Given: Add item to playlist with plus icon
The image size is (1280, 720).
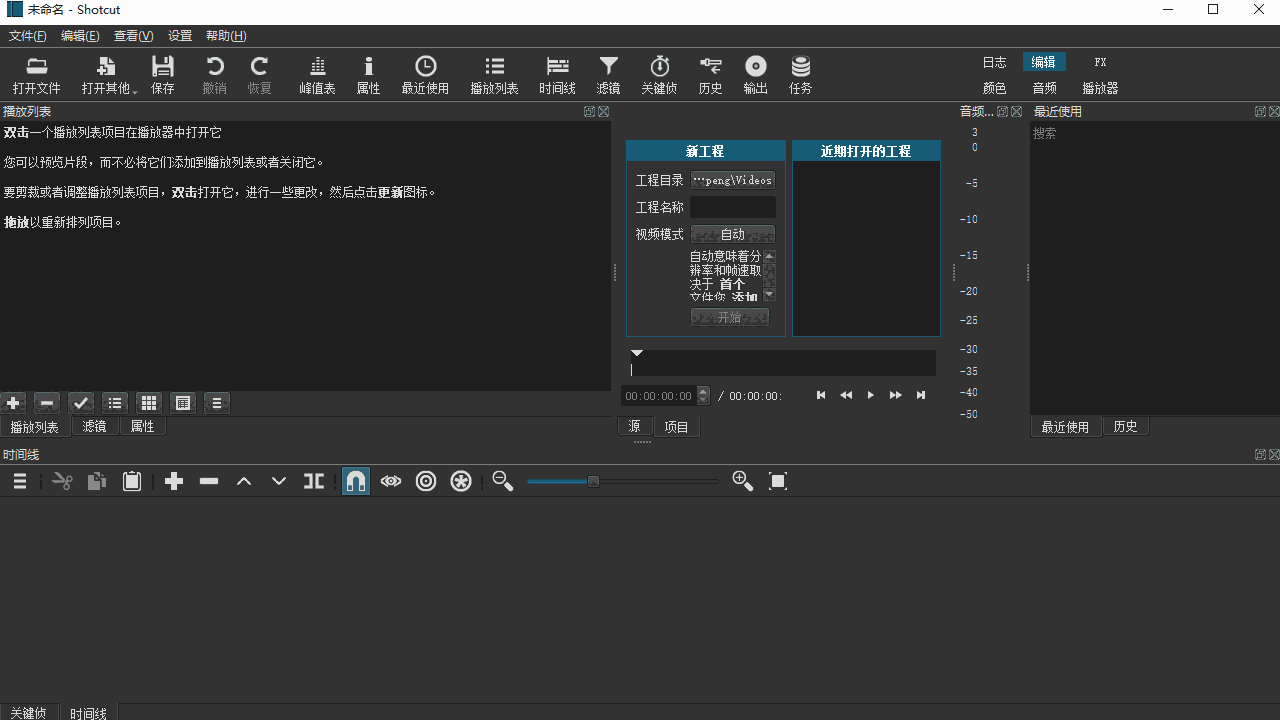Looking at the screenshot, I should pos(13,403).
